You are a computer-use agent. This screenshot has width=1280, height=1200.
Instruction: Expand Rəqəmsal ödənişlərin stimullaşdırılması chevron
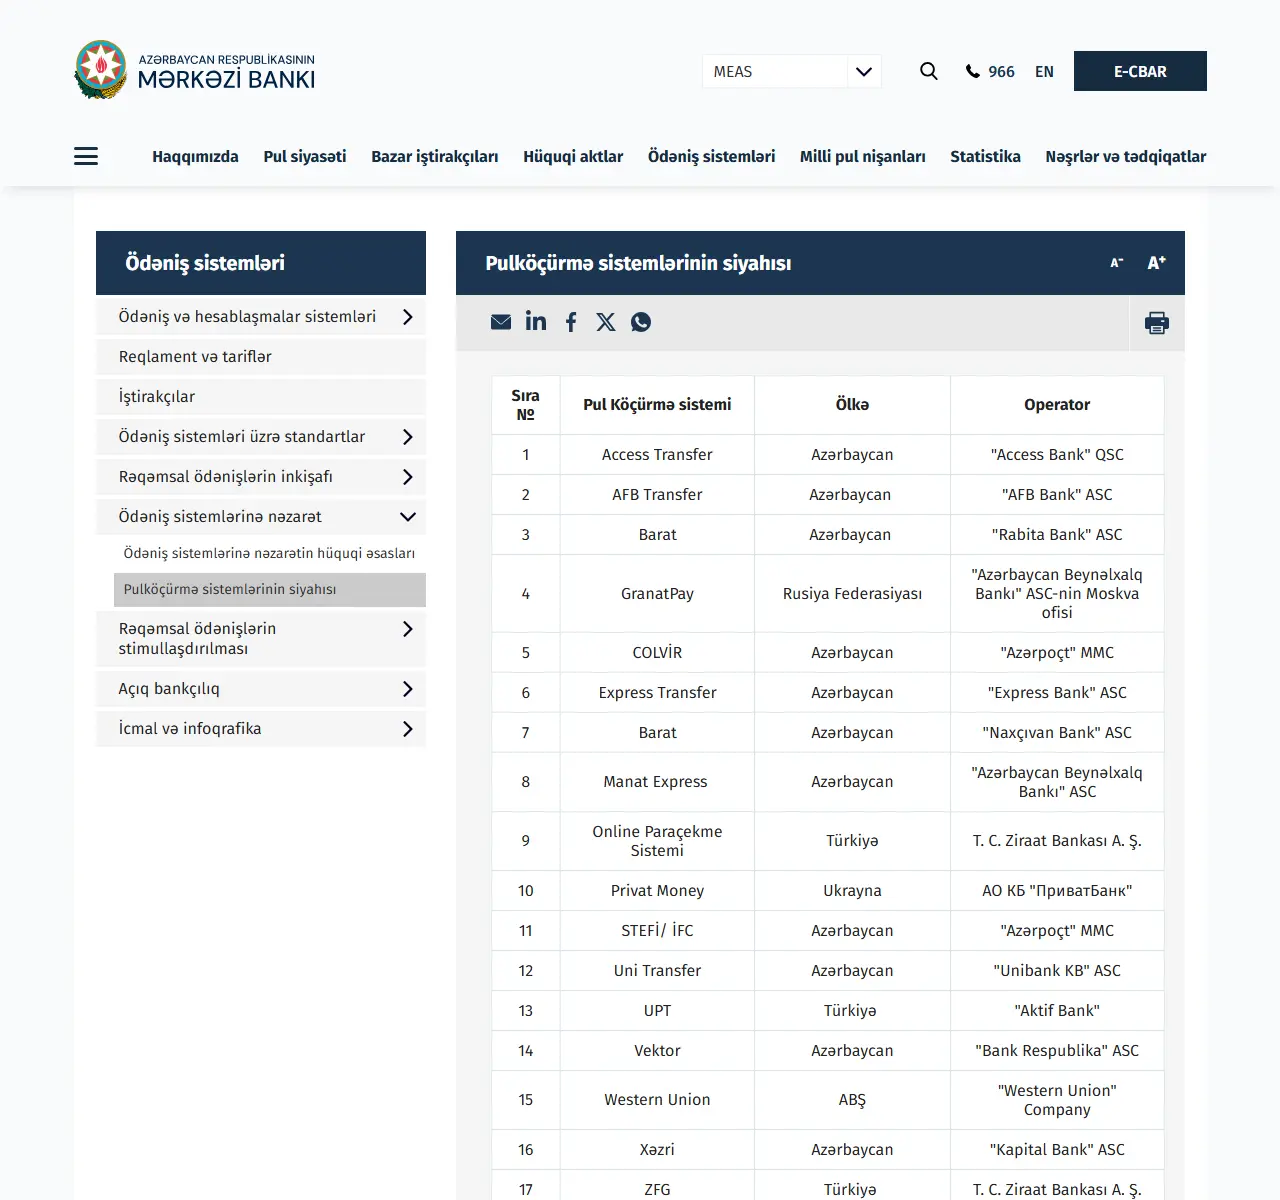(x=408, y=629)
